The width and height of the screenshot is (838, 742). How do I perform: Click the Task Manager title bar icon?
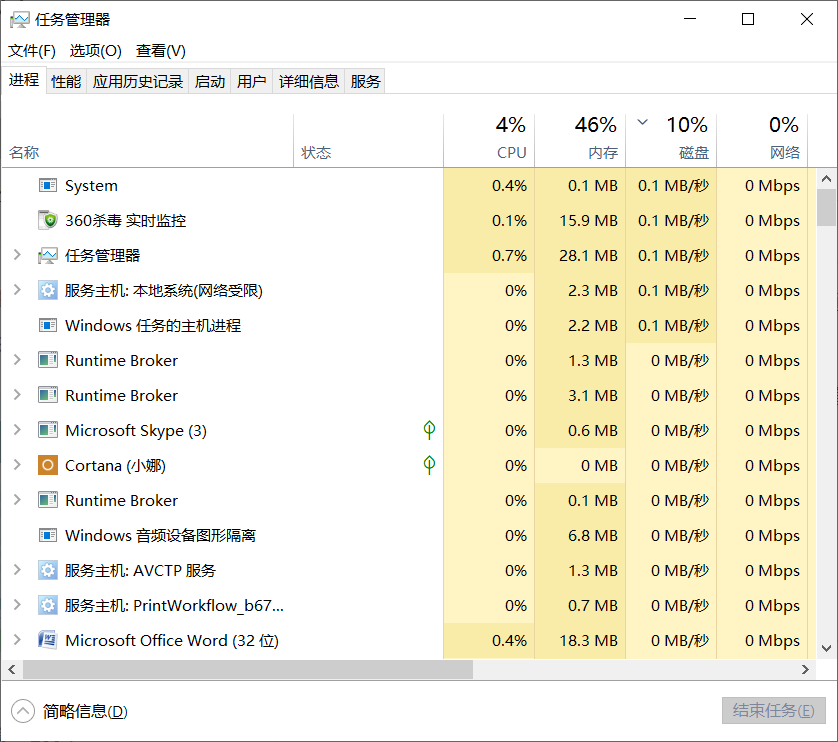pos(20,20)
